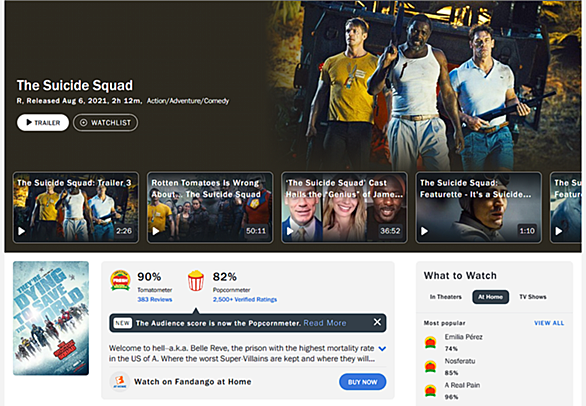586x406 pixels.
Task: Click Read More in Popcornmeter notice
Action: coord(325,323)
